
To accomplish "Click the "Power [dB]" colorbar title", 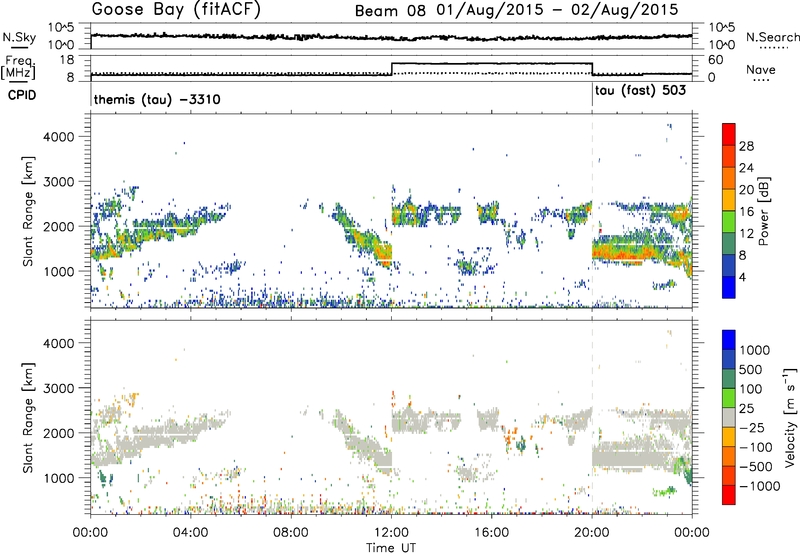I will pyautogui.click(x=763, y=211).
